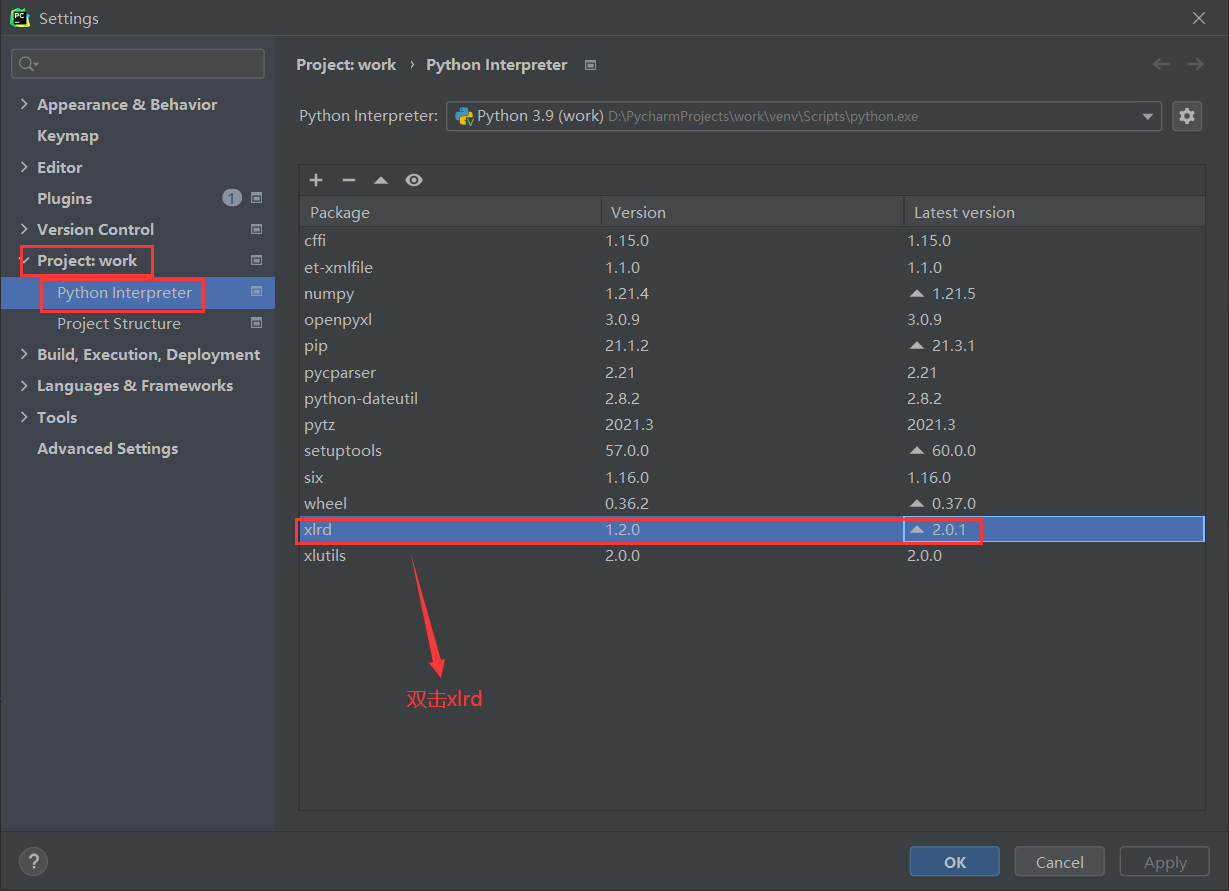This screenshot has height=891, width=1229.
Task: Sort by Latest version column header
Action: pos(1054,212)
